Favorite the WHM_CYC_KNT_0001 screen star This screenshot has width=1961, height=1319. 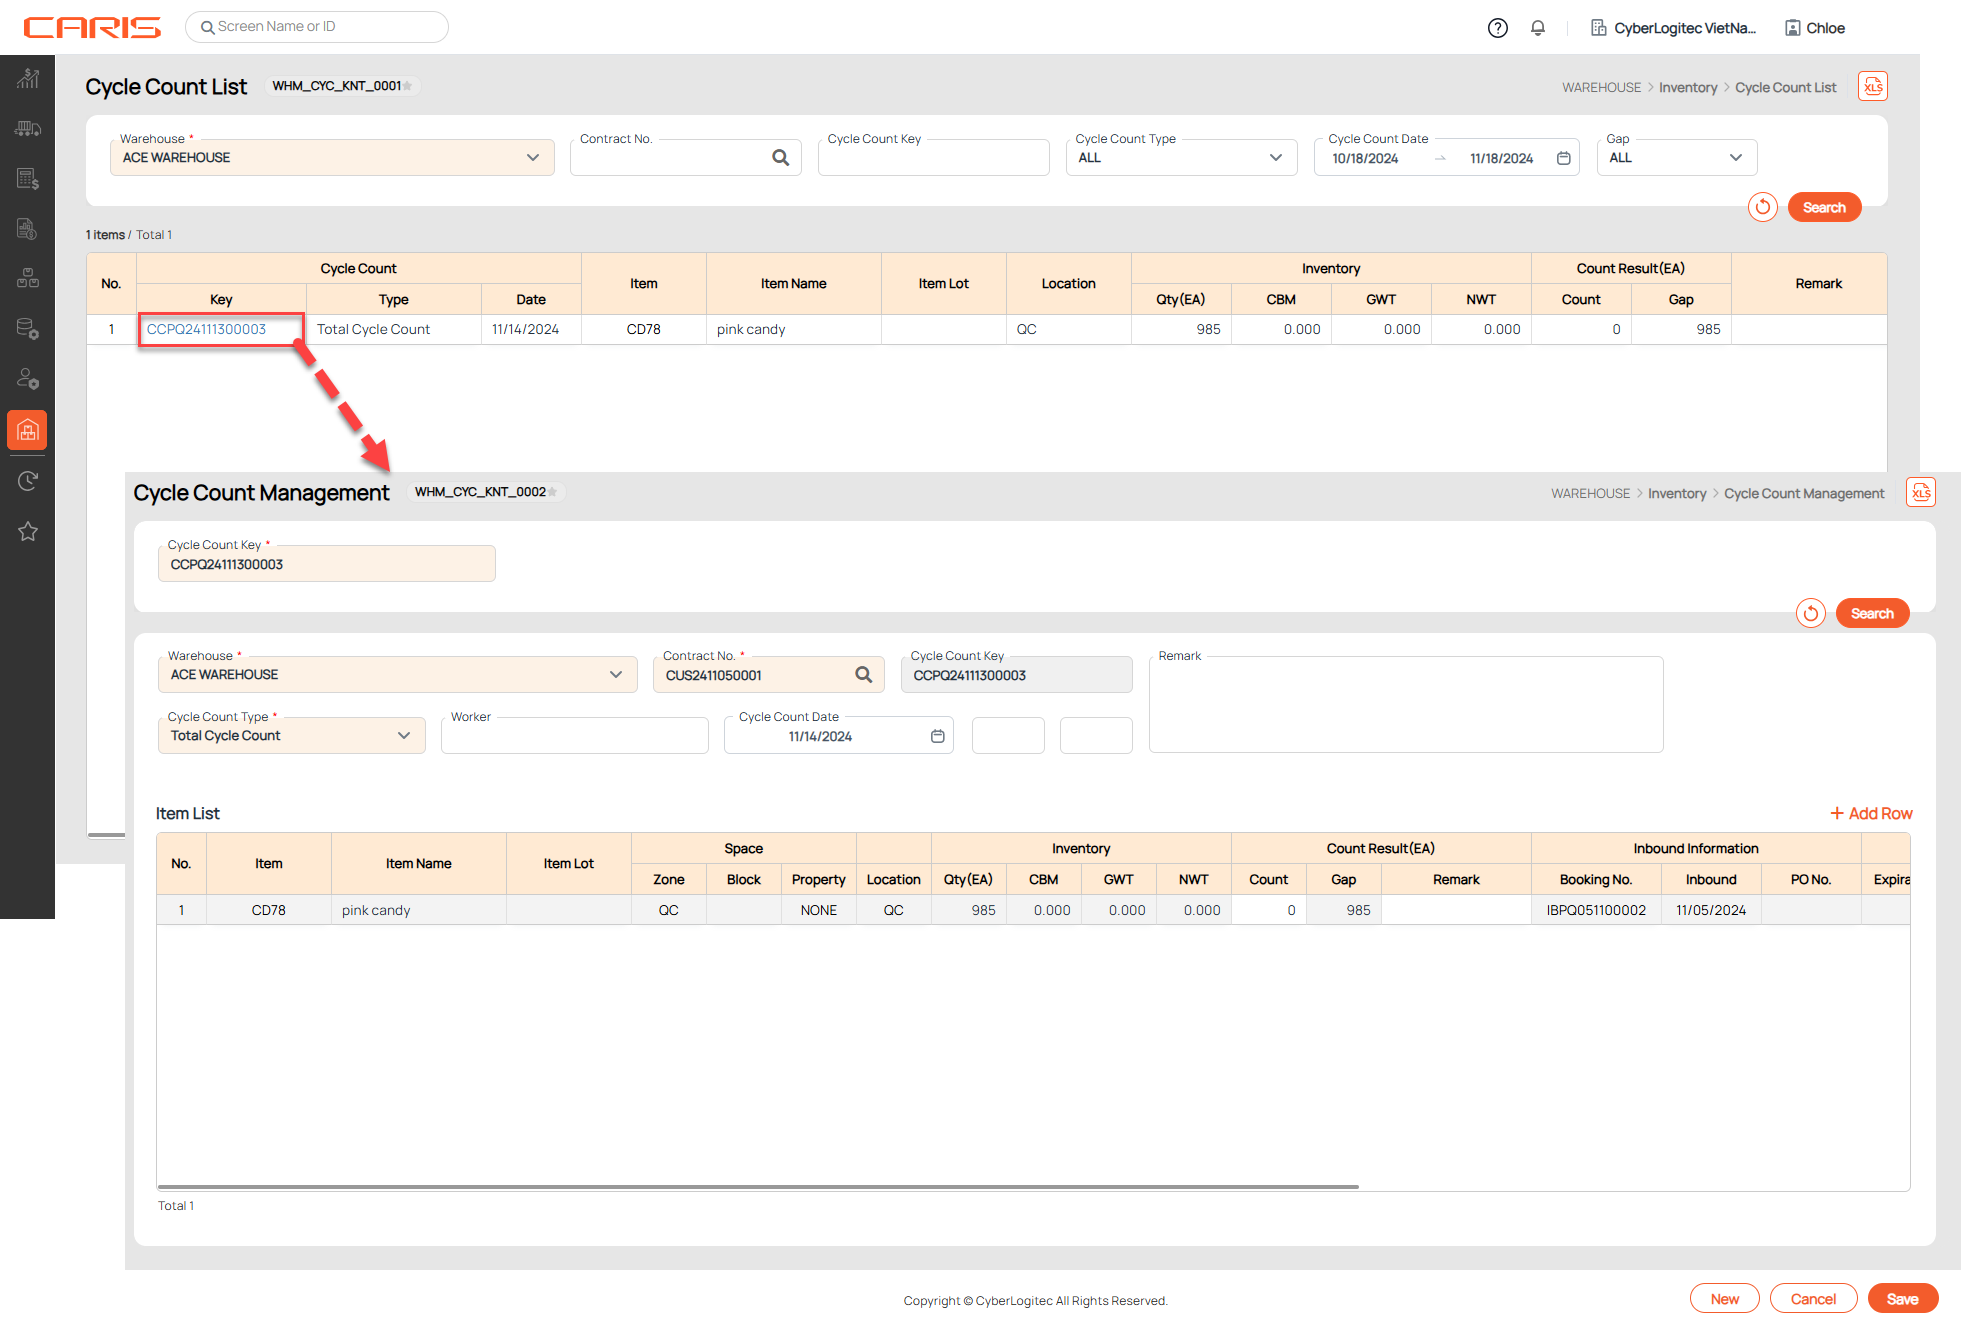point(408,86)
